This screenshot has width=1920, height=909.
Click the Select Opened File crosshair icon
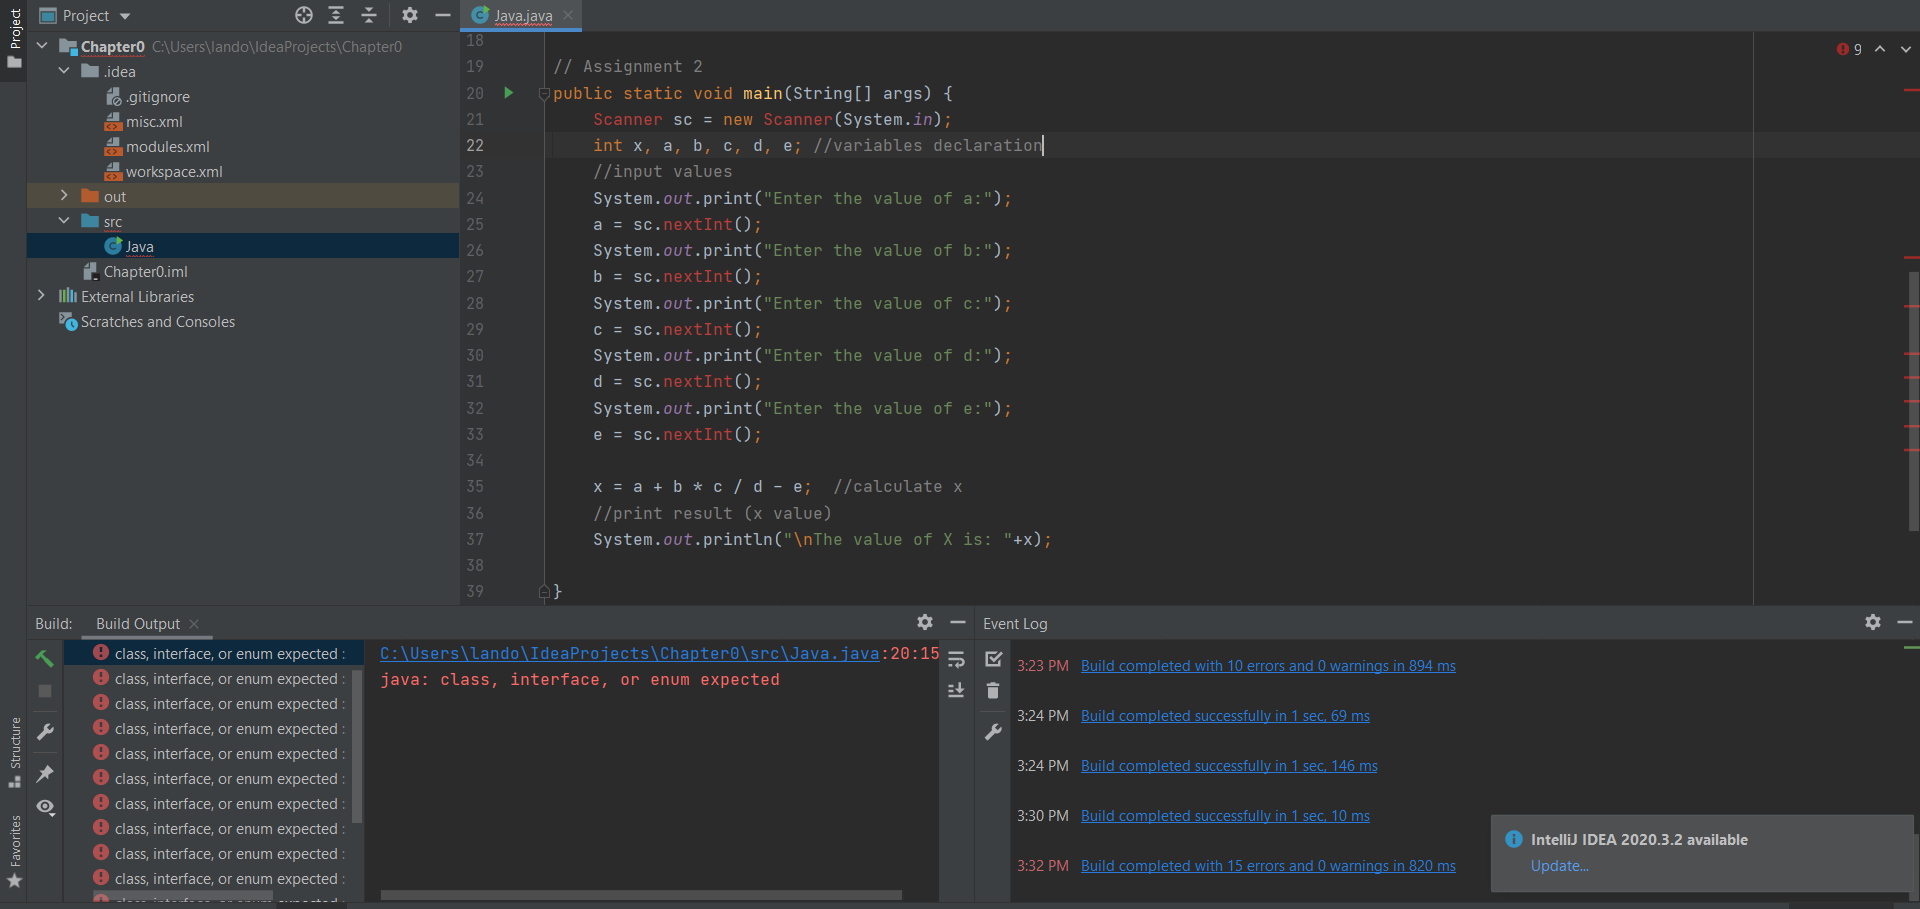pyautogui.click(x=304, y=15)
